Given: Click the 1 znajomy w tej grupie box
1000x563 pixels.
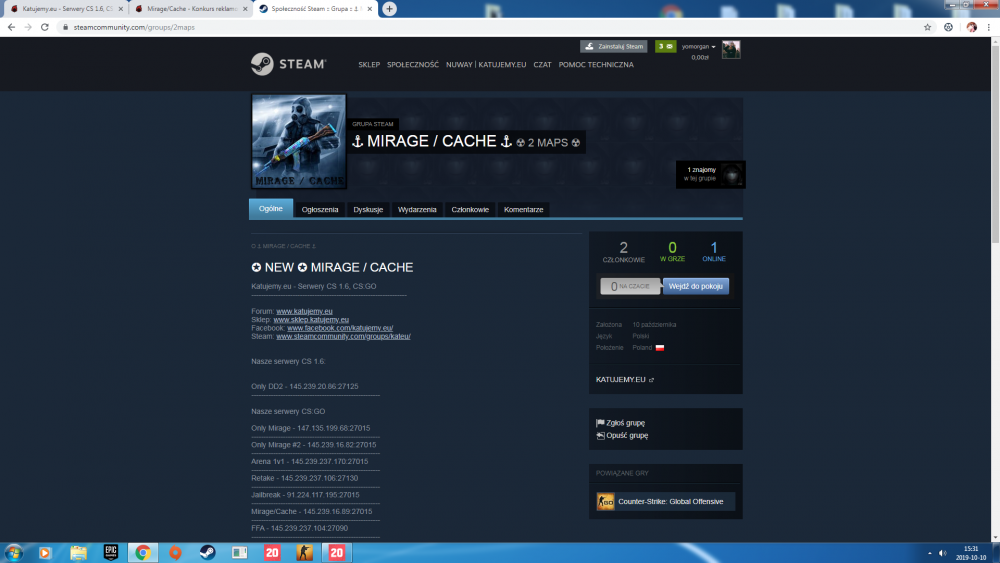Looking at the screenshot, I should (x=710, y=174).
